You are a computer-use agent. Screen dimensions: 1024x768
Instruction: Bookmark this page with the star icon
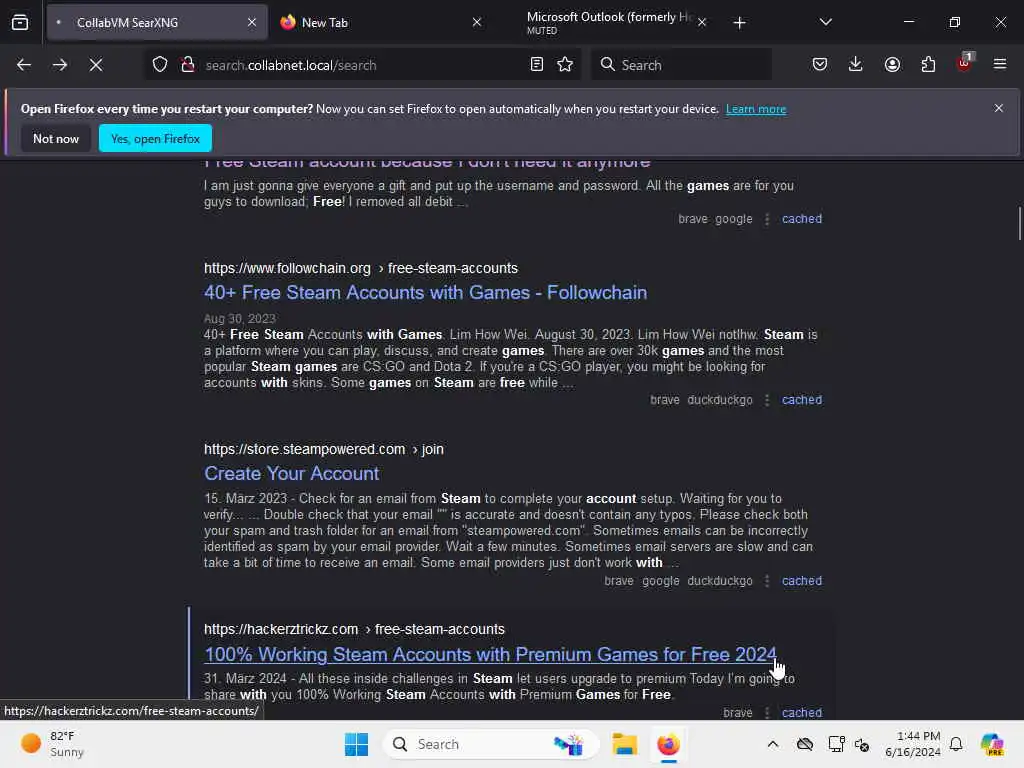pos(565,65)
